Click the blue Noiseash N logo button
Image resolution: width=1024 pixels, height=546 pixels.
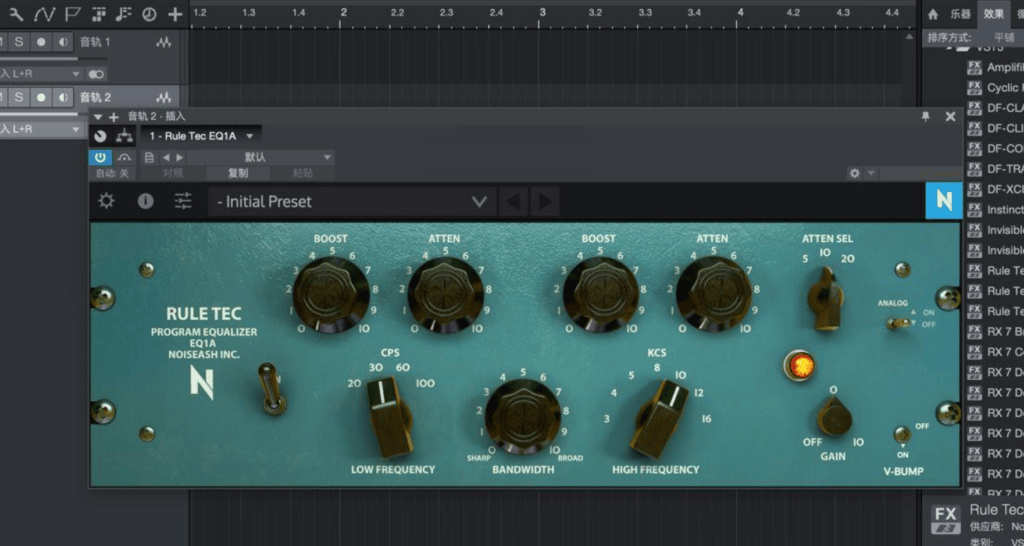pyautogui.click(x=944, y=201)
